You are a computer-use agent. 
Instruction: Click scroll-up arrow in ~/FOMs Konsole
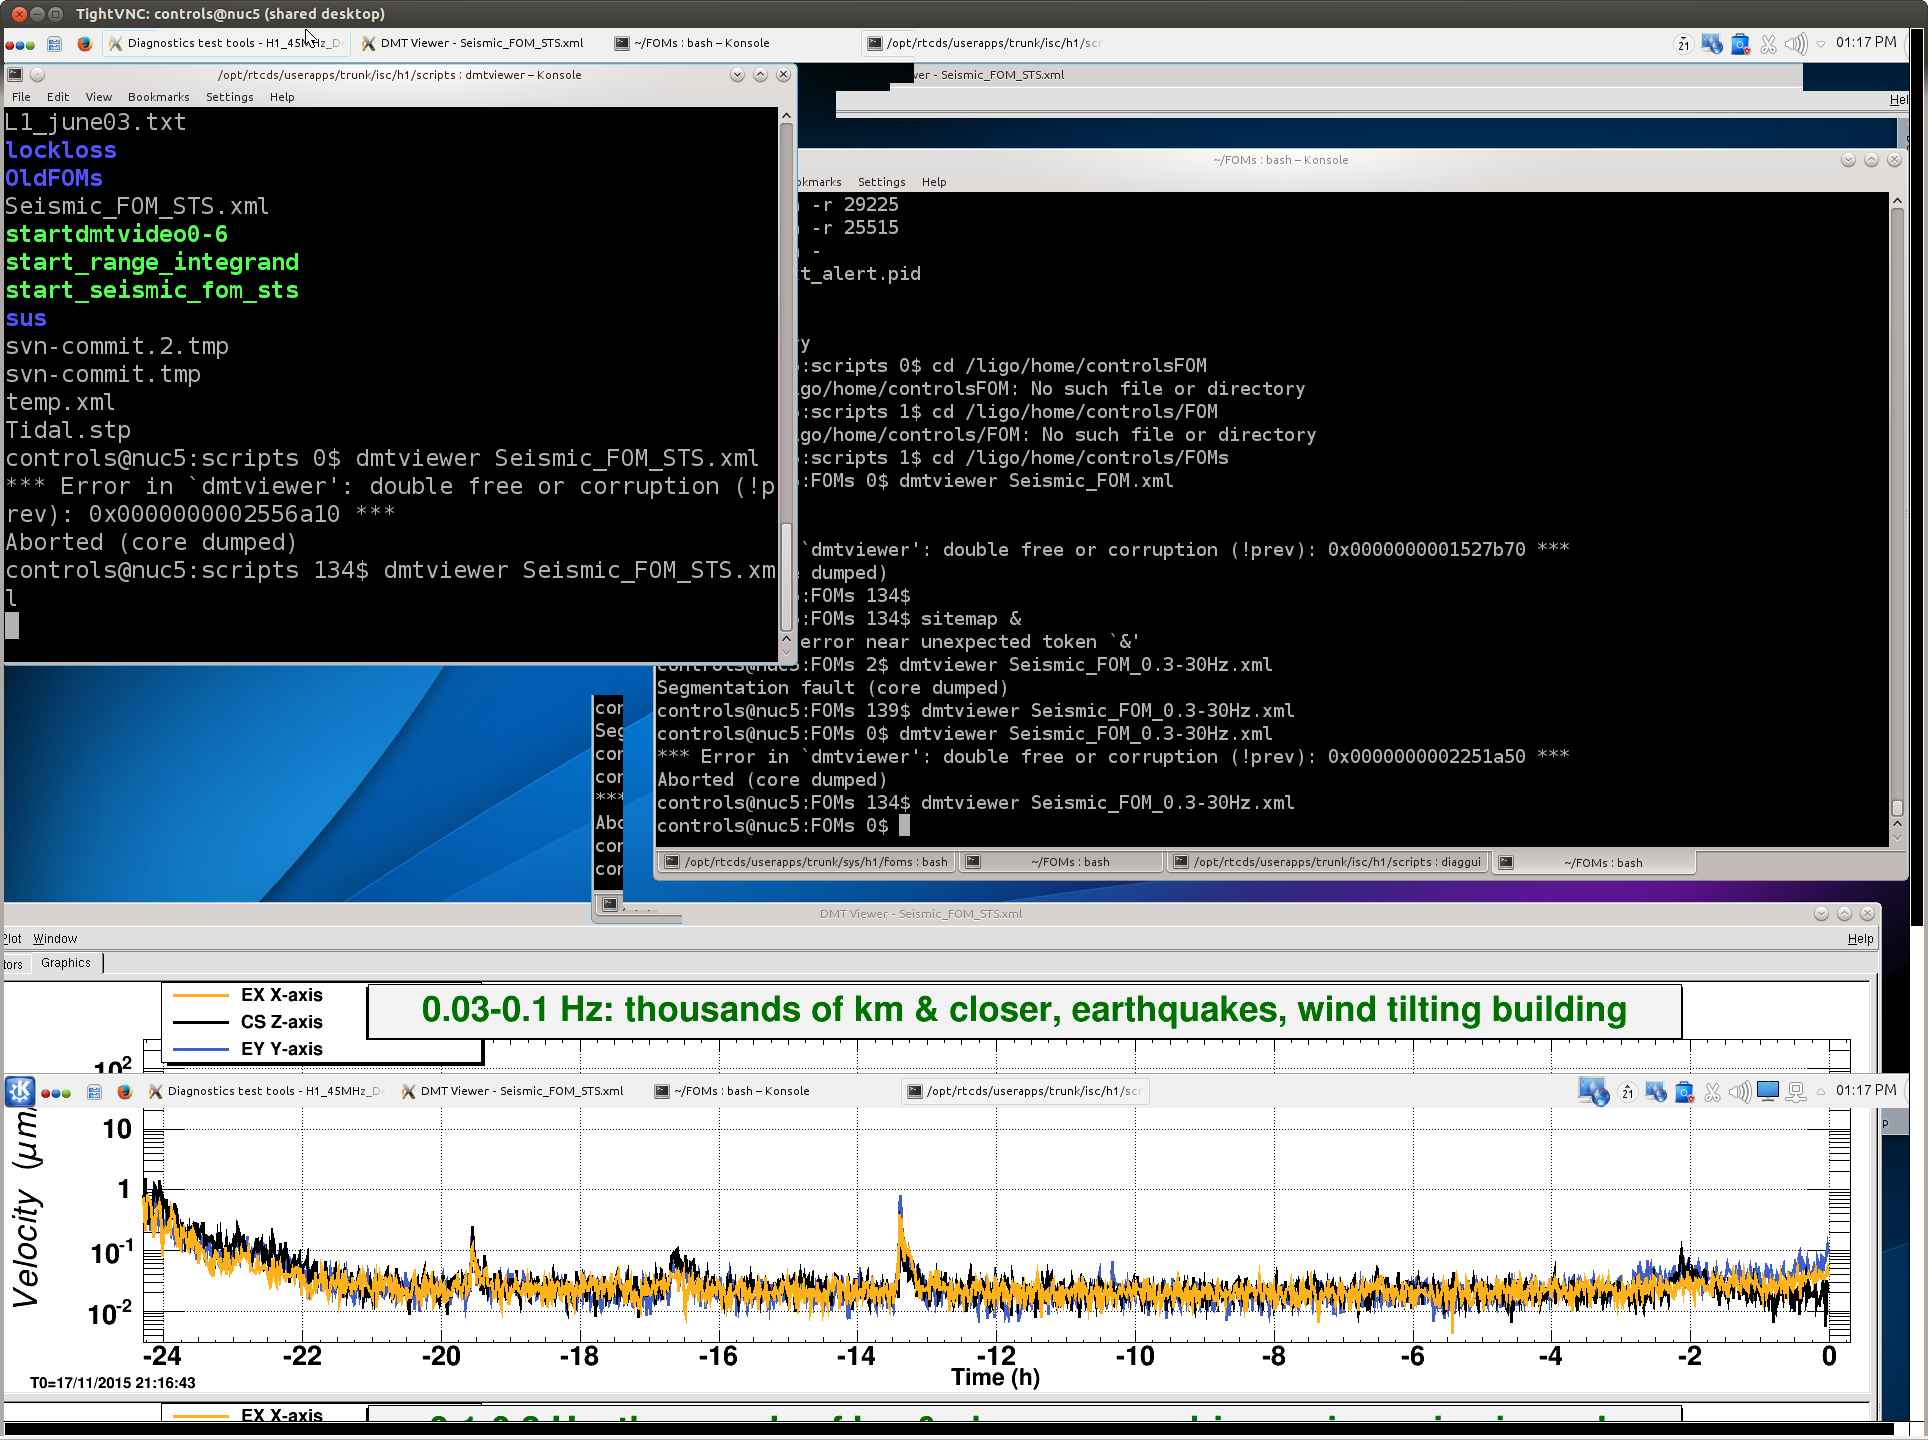coord(1897,201)
